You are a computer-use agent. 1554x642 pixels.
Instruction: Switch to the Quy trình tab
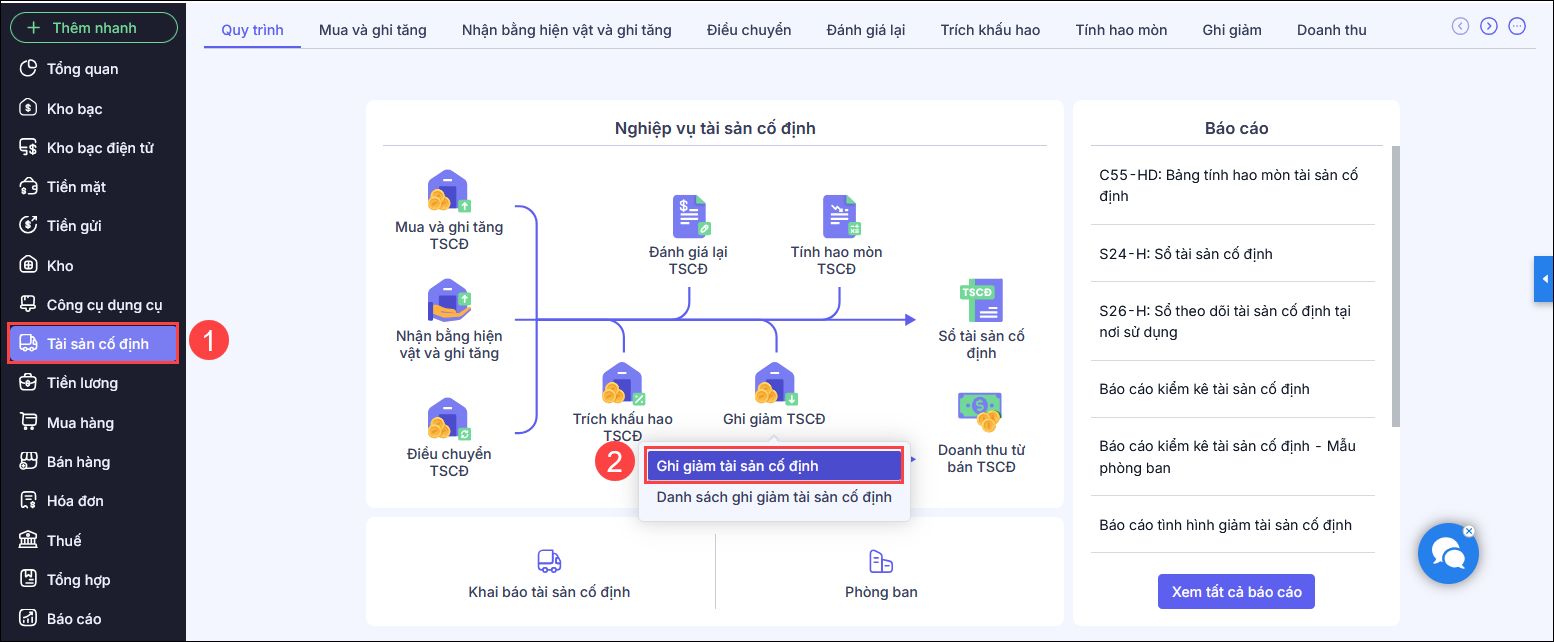point(252,30)
